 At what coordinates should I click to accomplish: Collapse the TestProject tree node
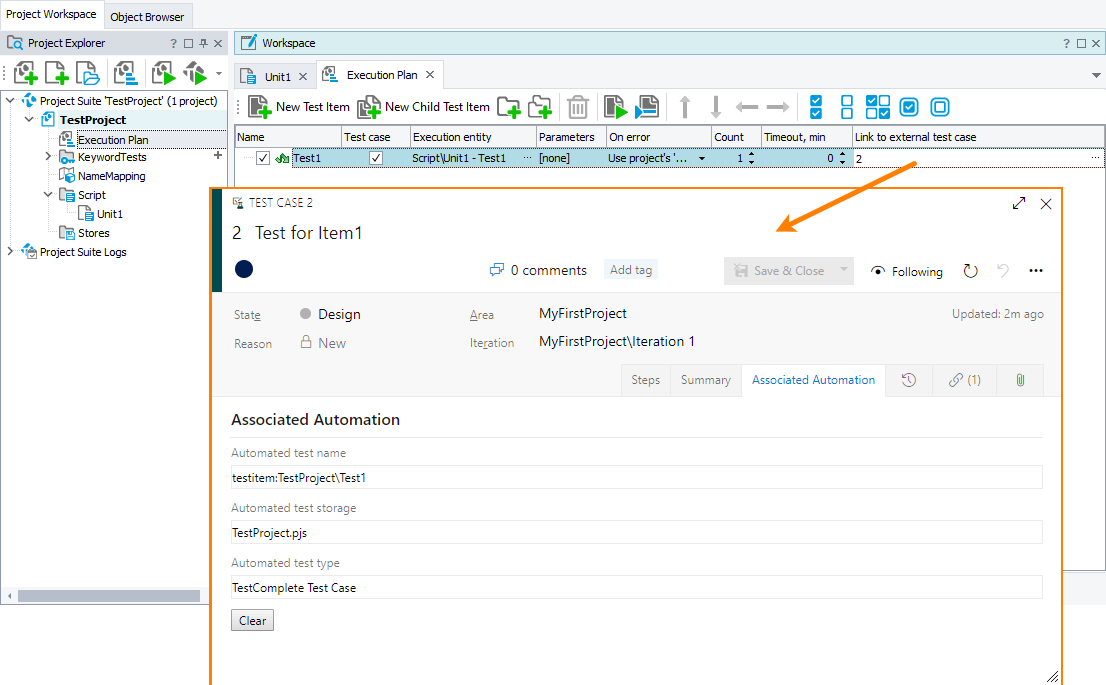click(x=28, y=119)
